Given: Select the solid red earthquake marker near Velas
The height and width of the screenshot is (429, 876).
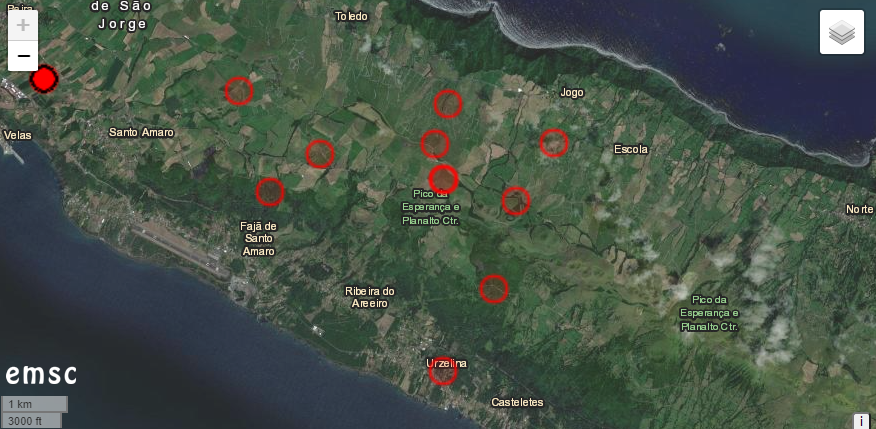Looking at the screenshot, I should (x=44, y=79).
